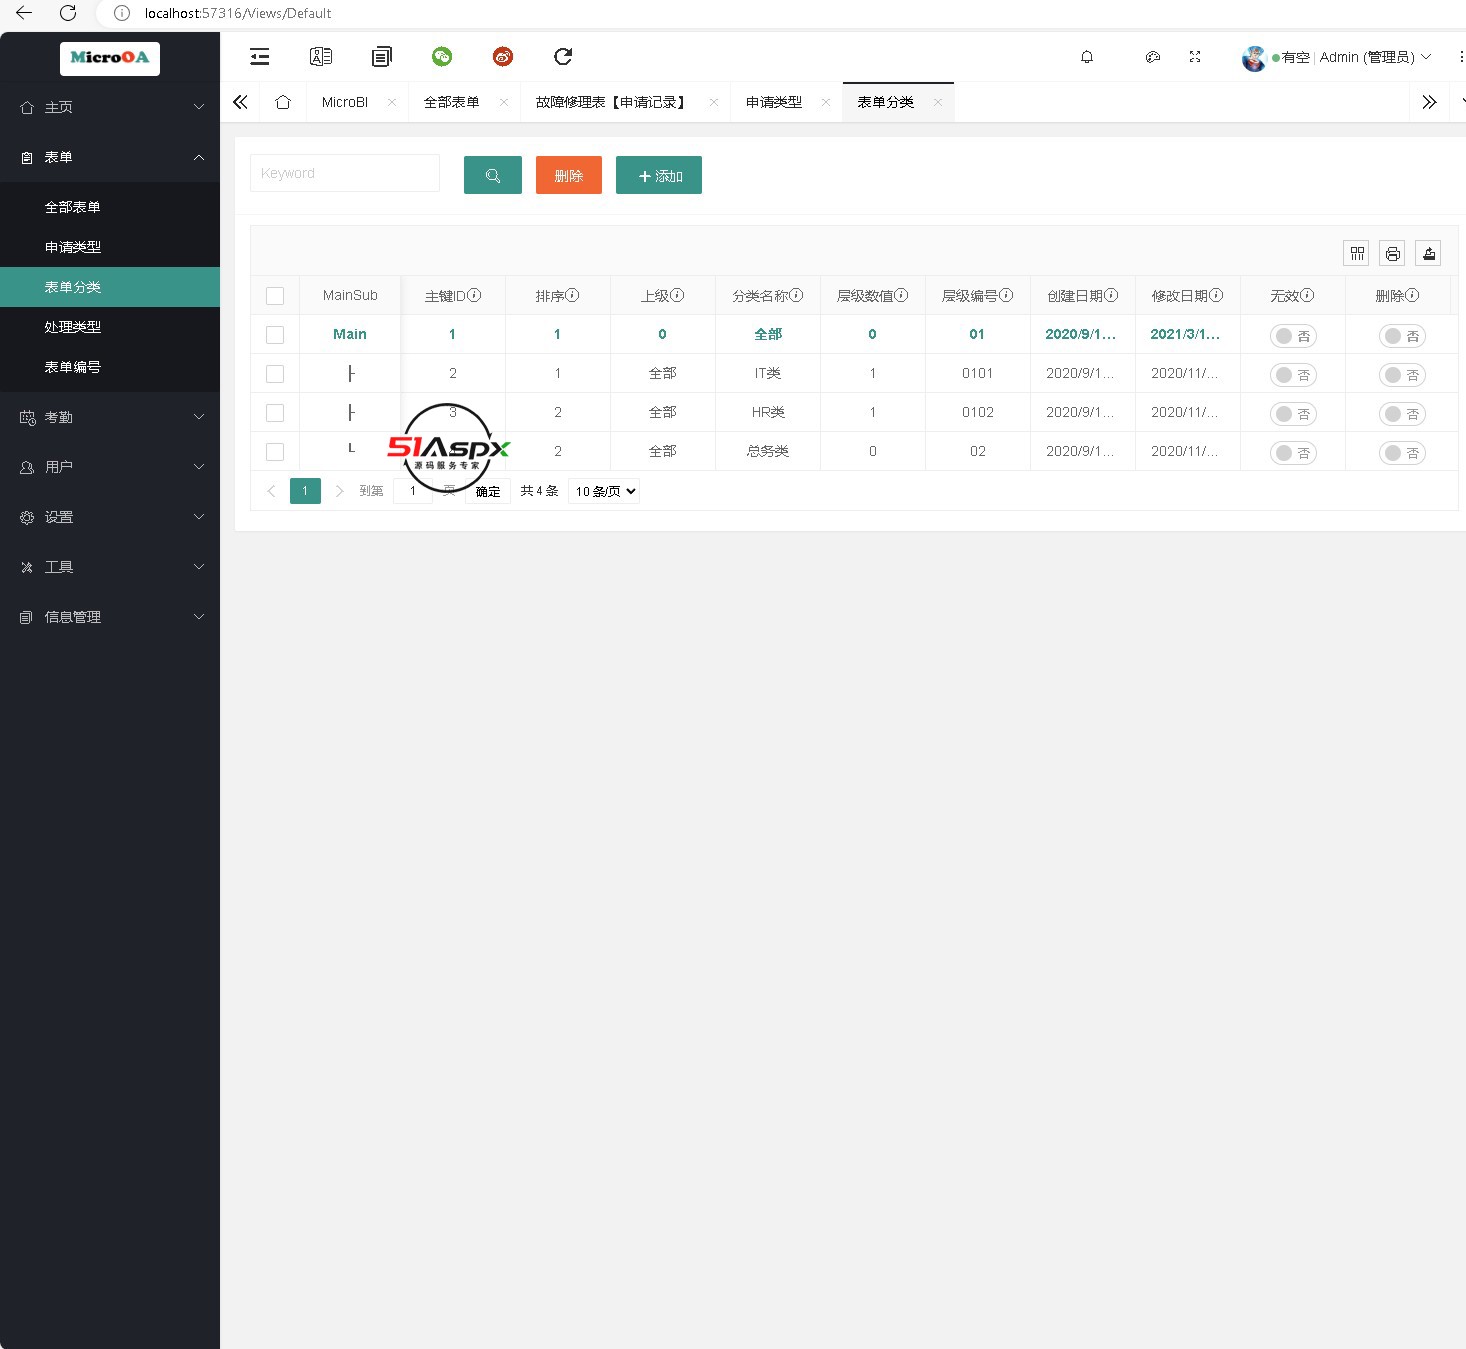This screenshot has height=1349, width=1466.
Task: Check the checkbox for the IT类 row
Action: coord(275,374)
